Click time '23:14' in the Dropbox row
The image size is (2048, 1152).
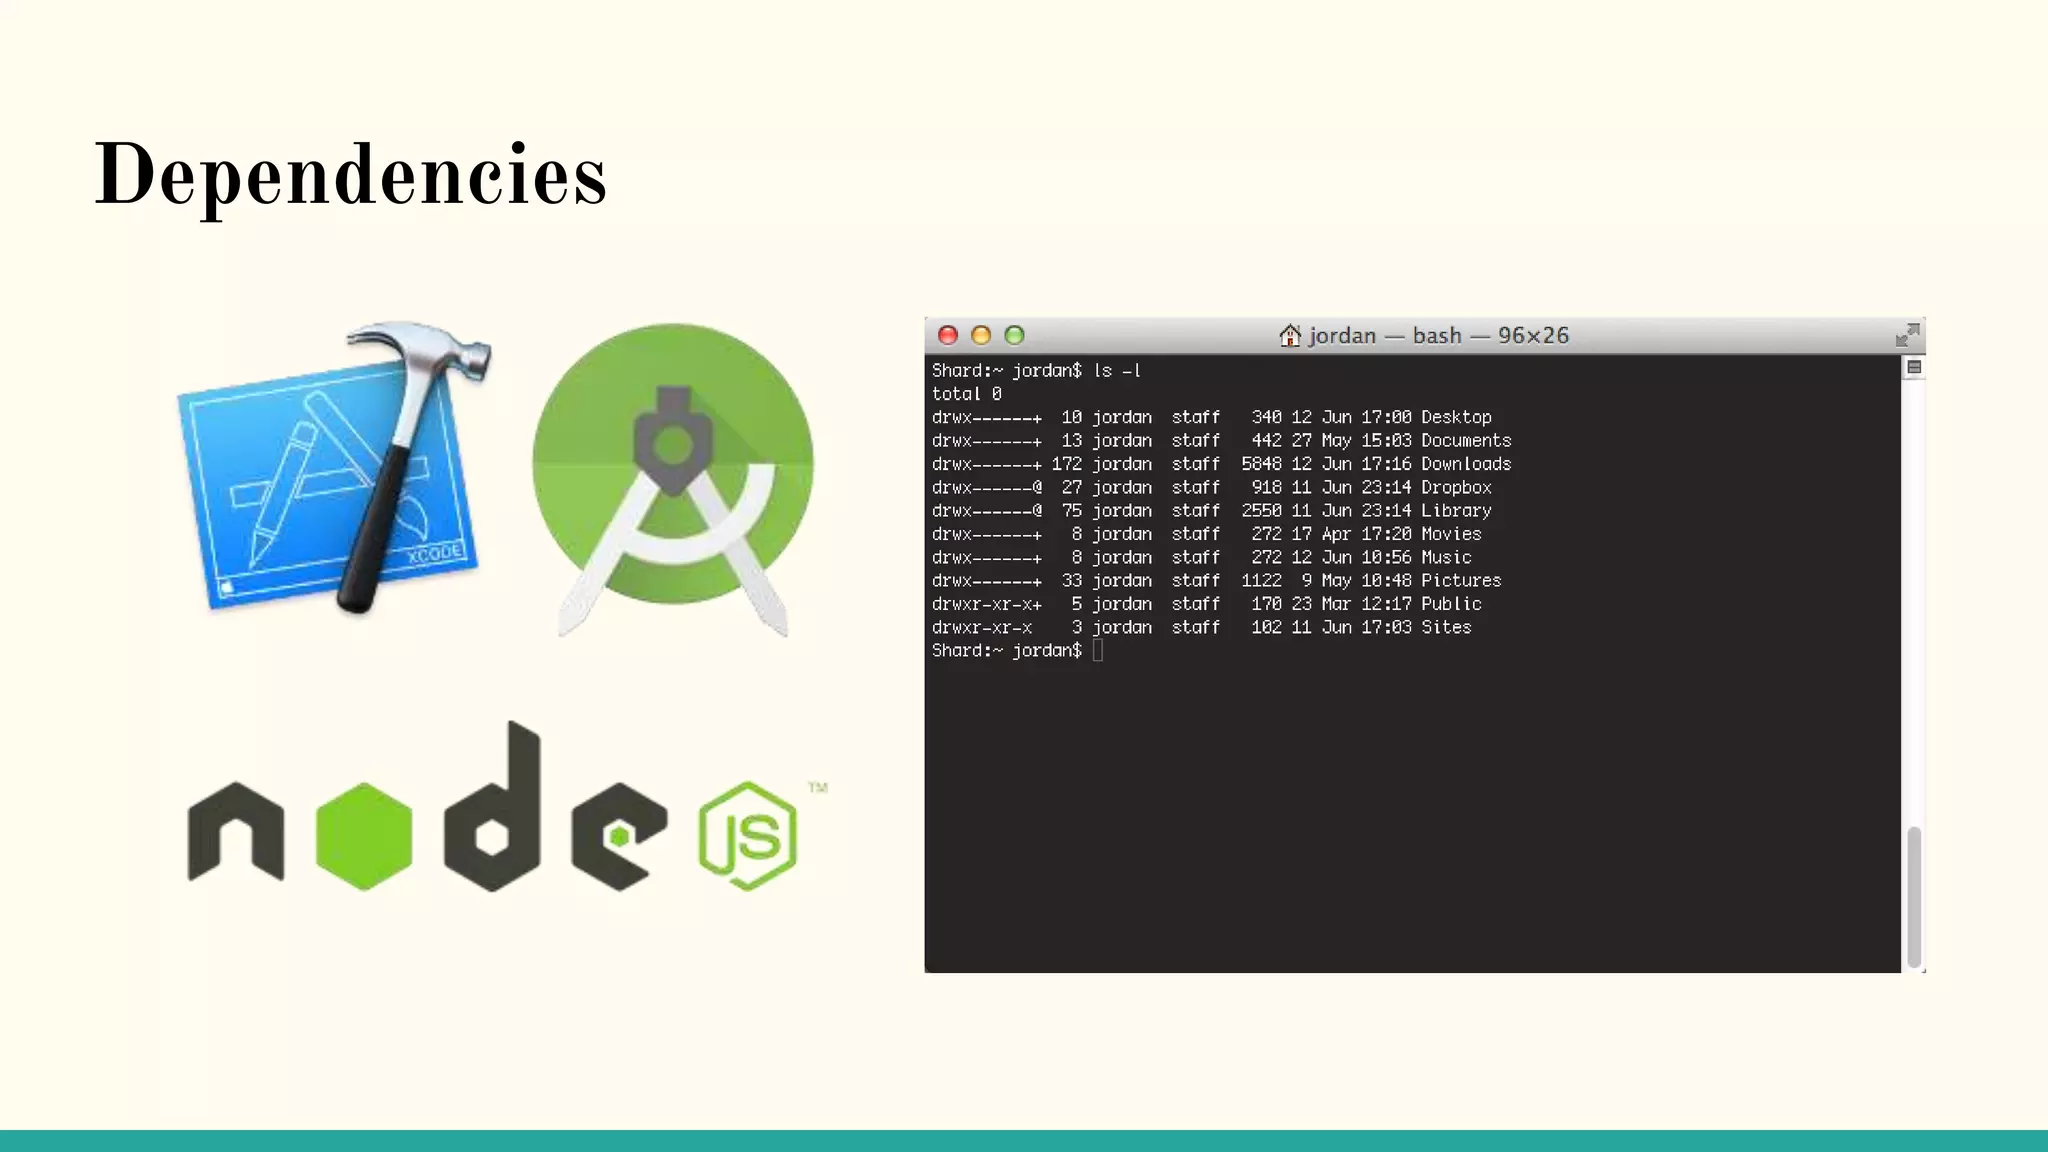[x=1386, y=487]
